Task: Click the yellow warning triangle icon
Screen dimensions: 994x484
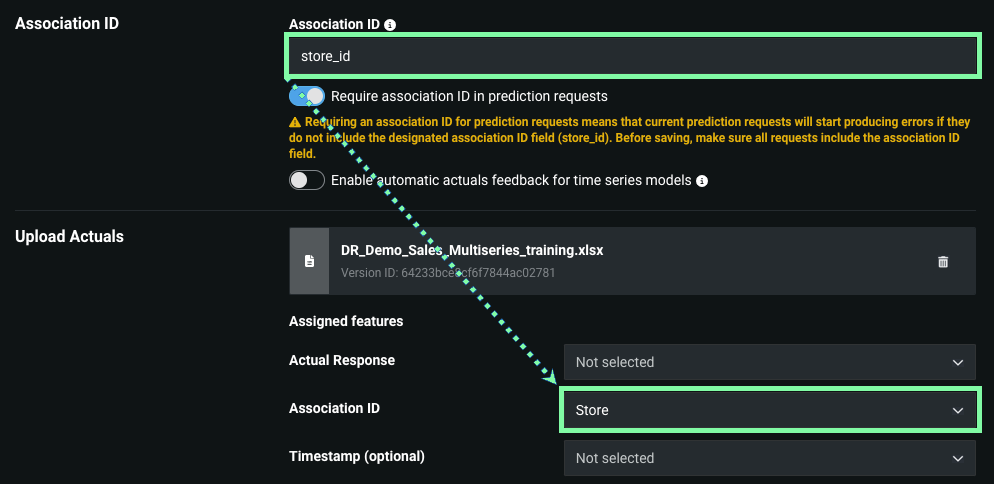Action: pos(294,122)
